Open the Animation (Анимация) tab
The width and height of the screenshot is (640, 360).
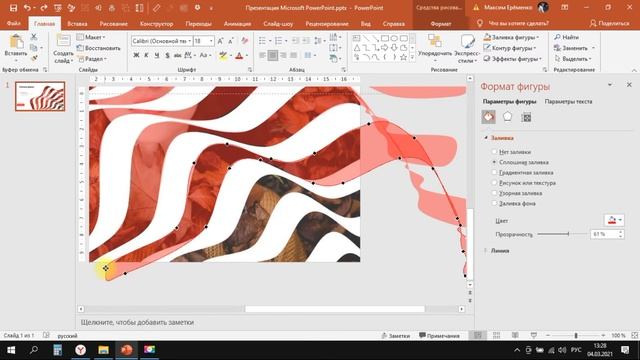point(237,24)
